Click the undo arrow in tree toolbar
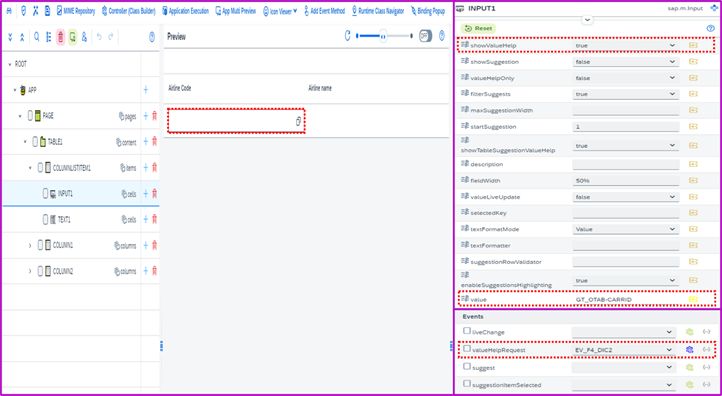The image size is (722, 396). click(x=99, y=37)
